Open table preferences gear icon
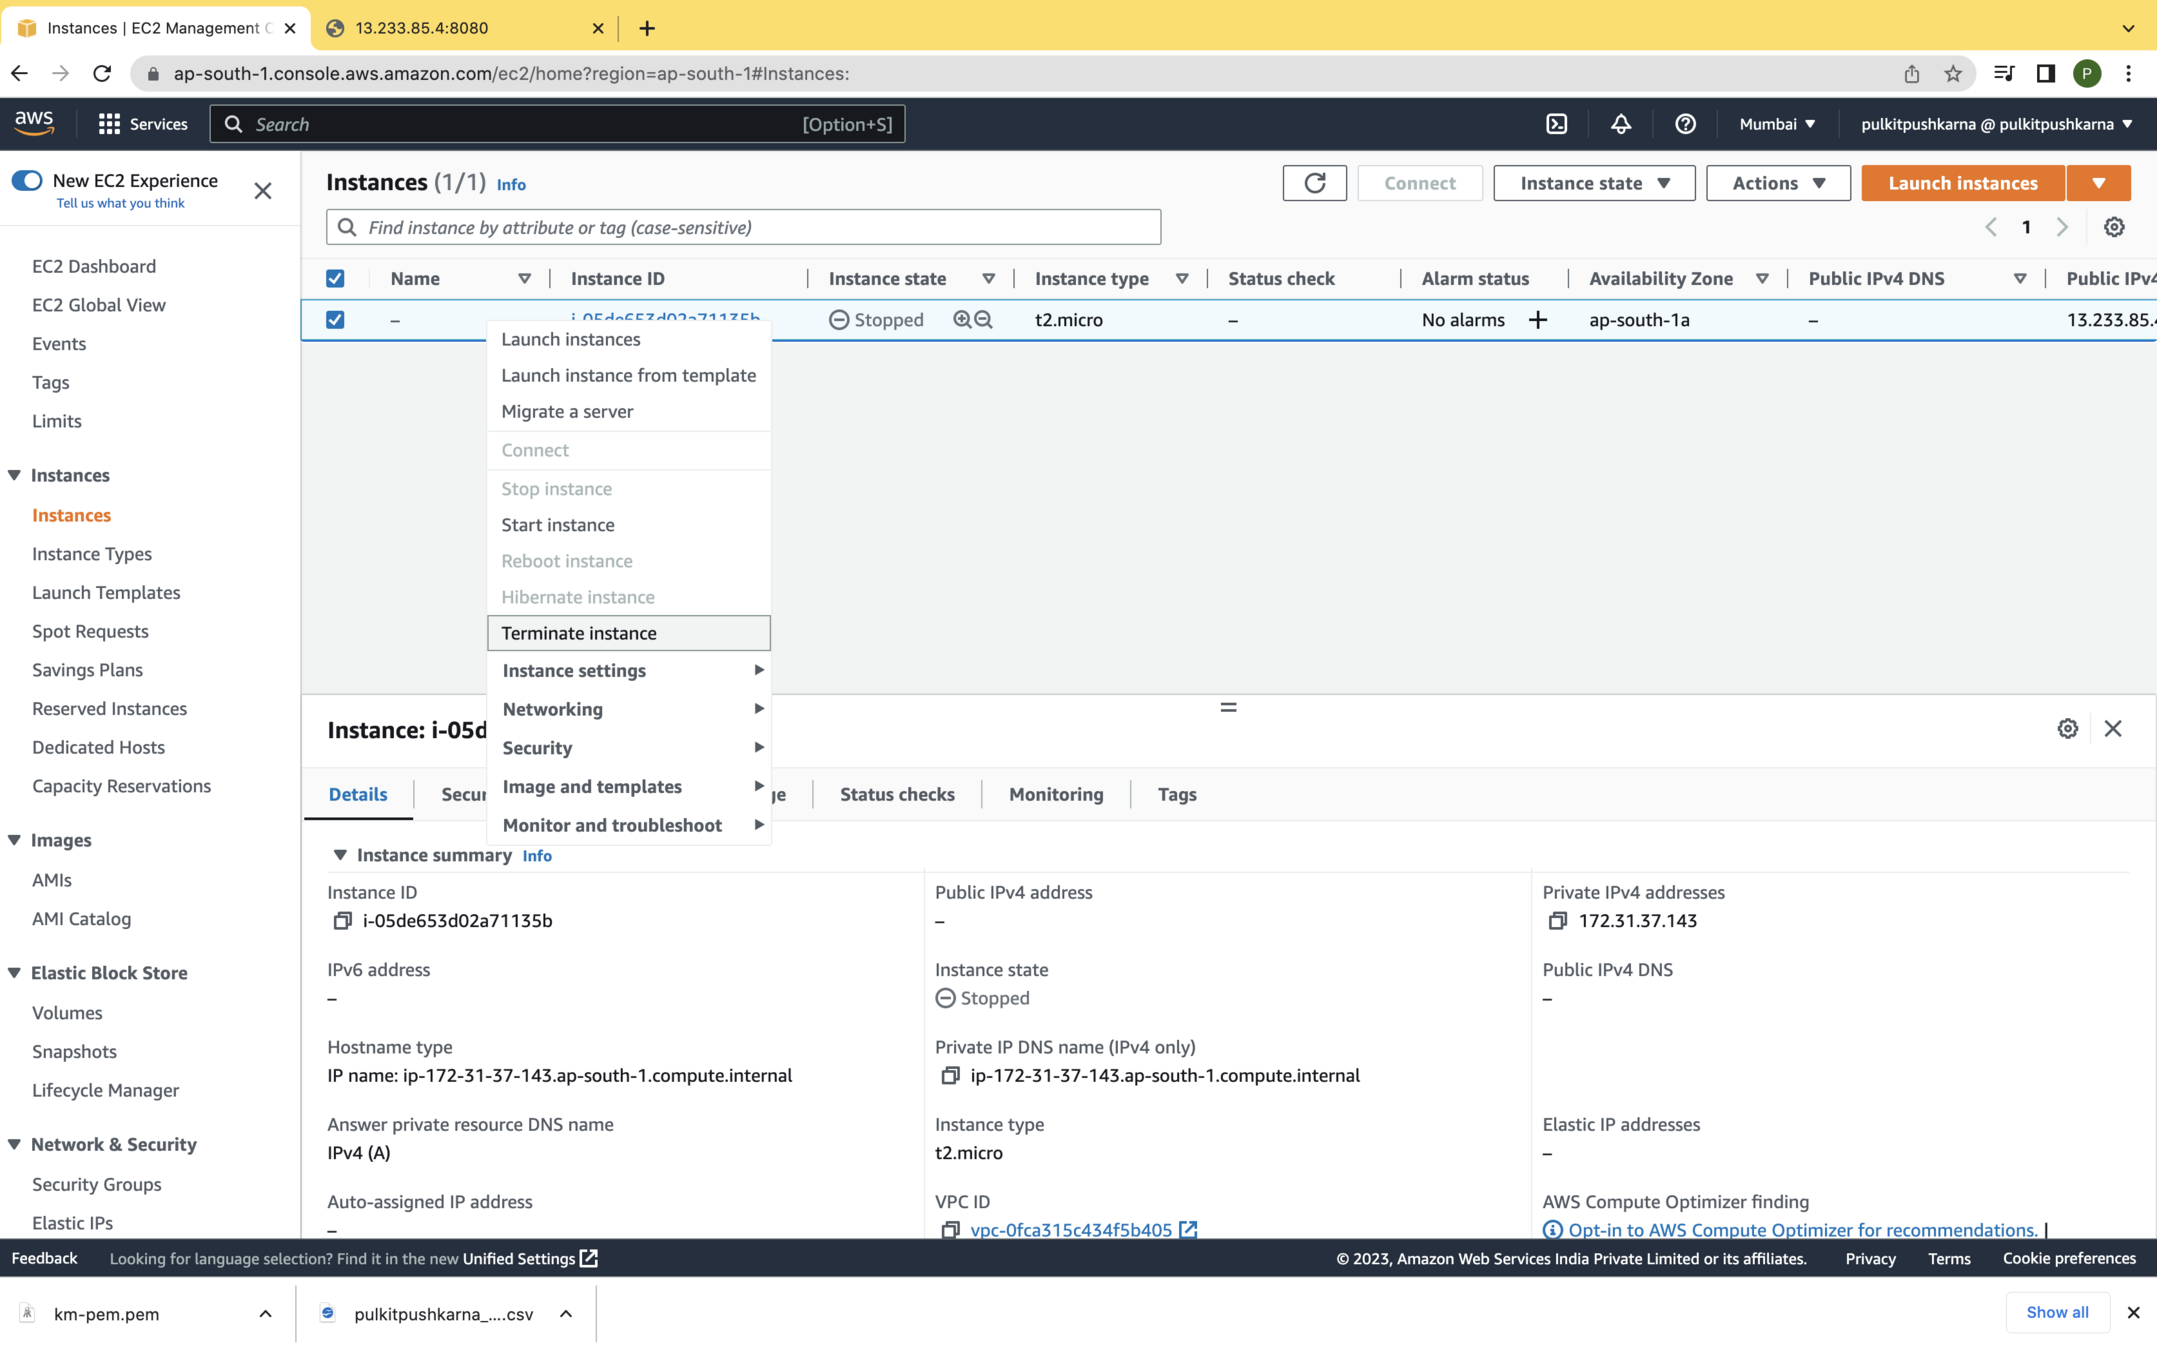2157x1350 pixels. click(2113, 227)
